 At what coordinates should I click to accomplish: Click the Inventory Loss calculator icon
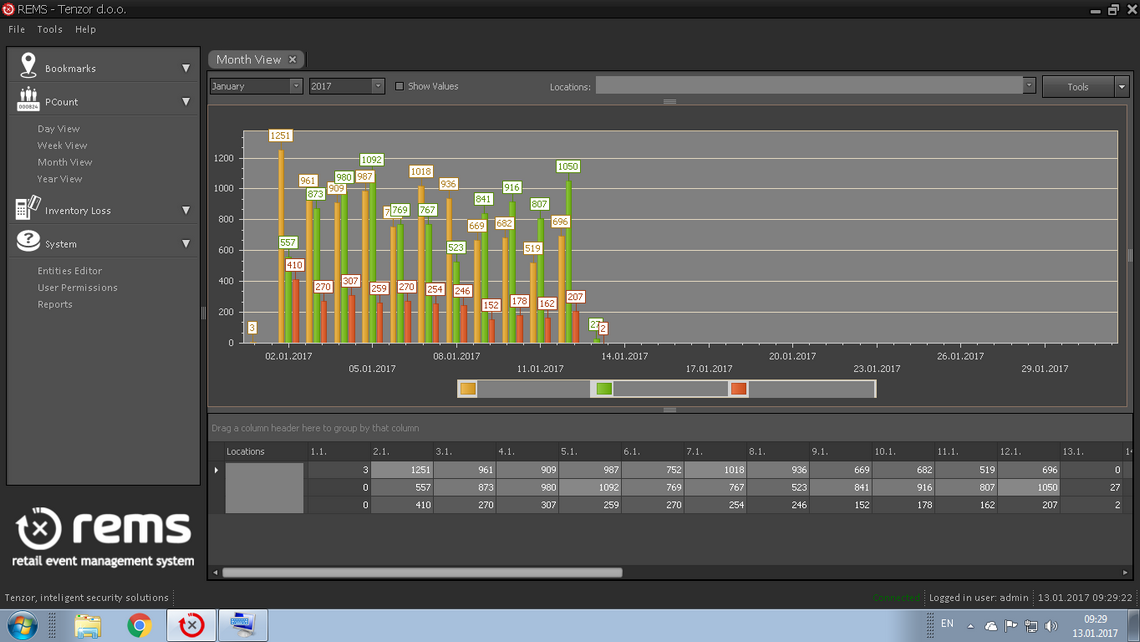(28, 207)
